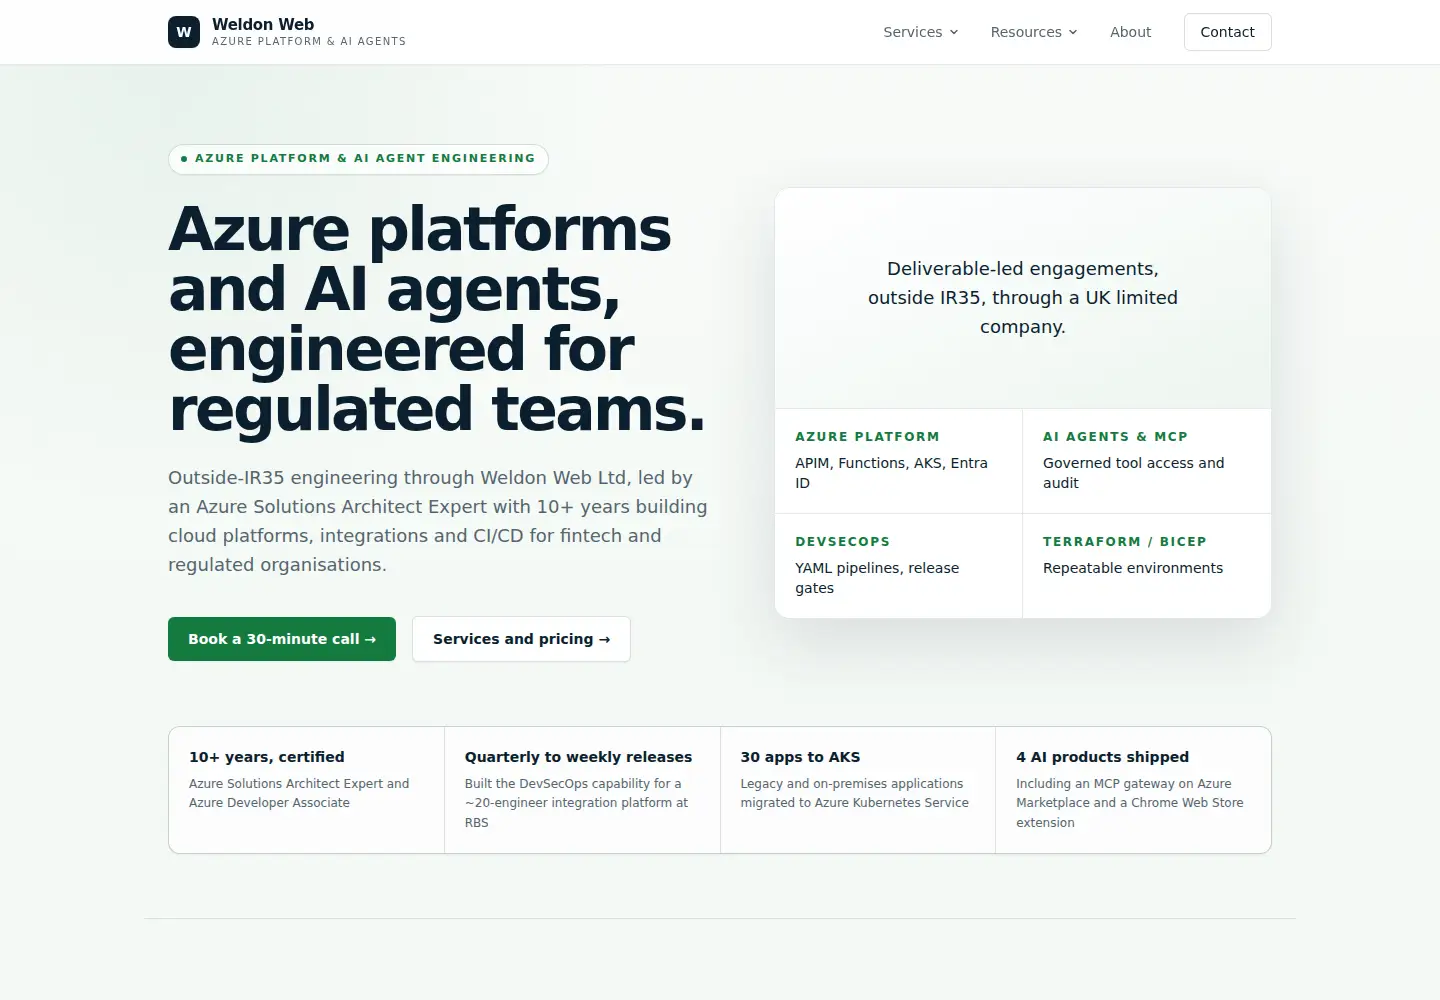
Task: Click the Azure Platform & AI Agent Engineering badge
Action: pos(358,159)
